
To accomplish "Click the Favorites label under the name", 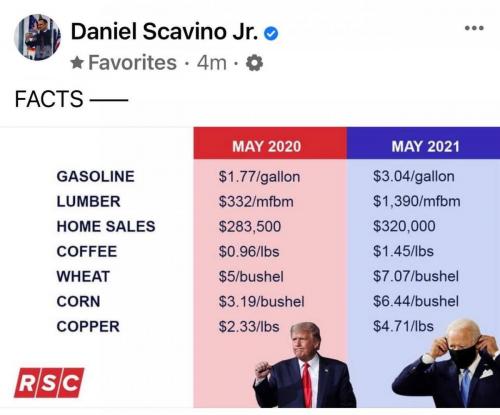I will [x=132, y=63].
